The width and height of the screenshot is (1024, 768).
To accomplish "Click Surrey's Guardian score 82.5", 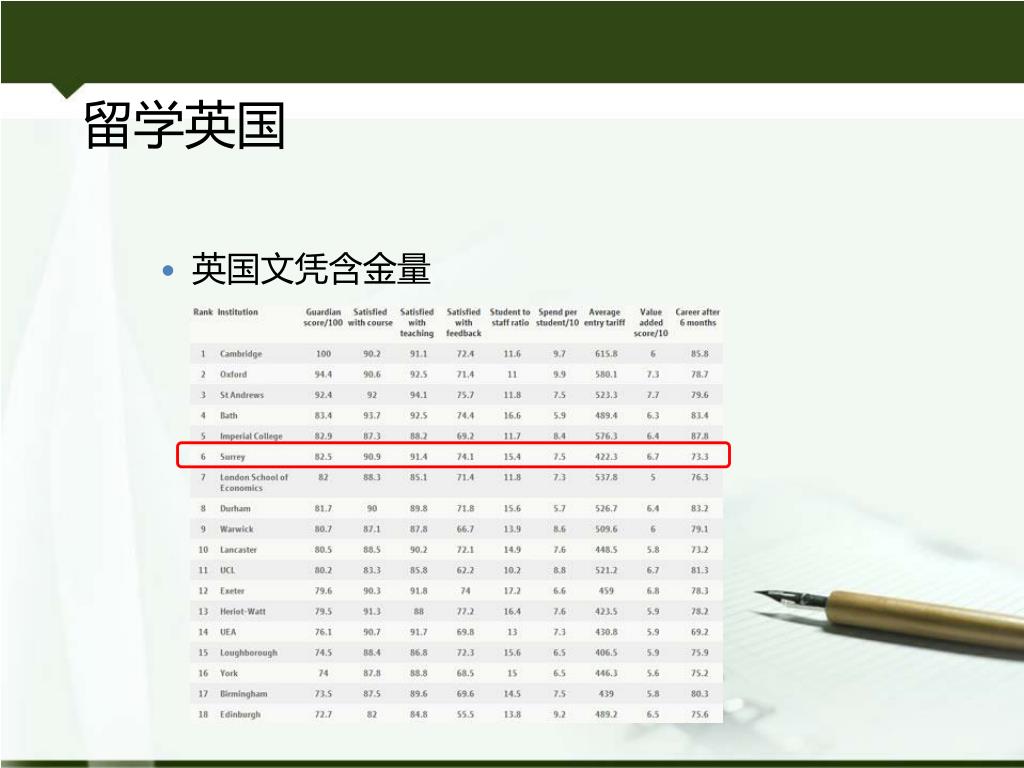I will coord(323,456).
